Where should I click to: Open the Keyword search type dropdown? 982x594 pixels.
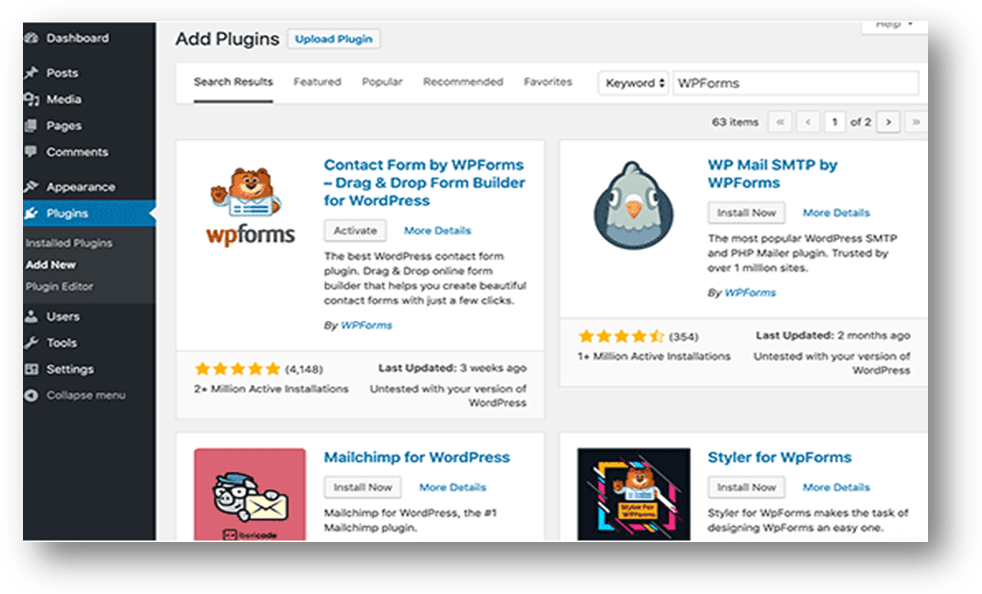click(634, 83)
